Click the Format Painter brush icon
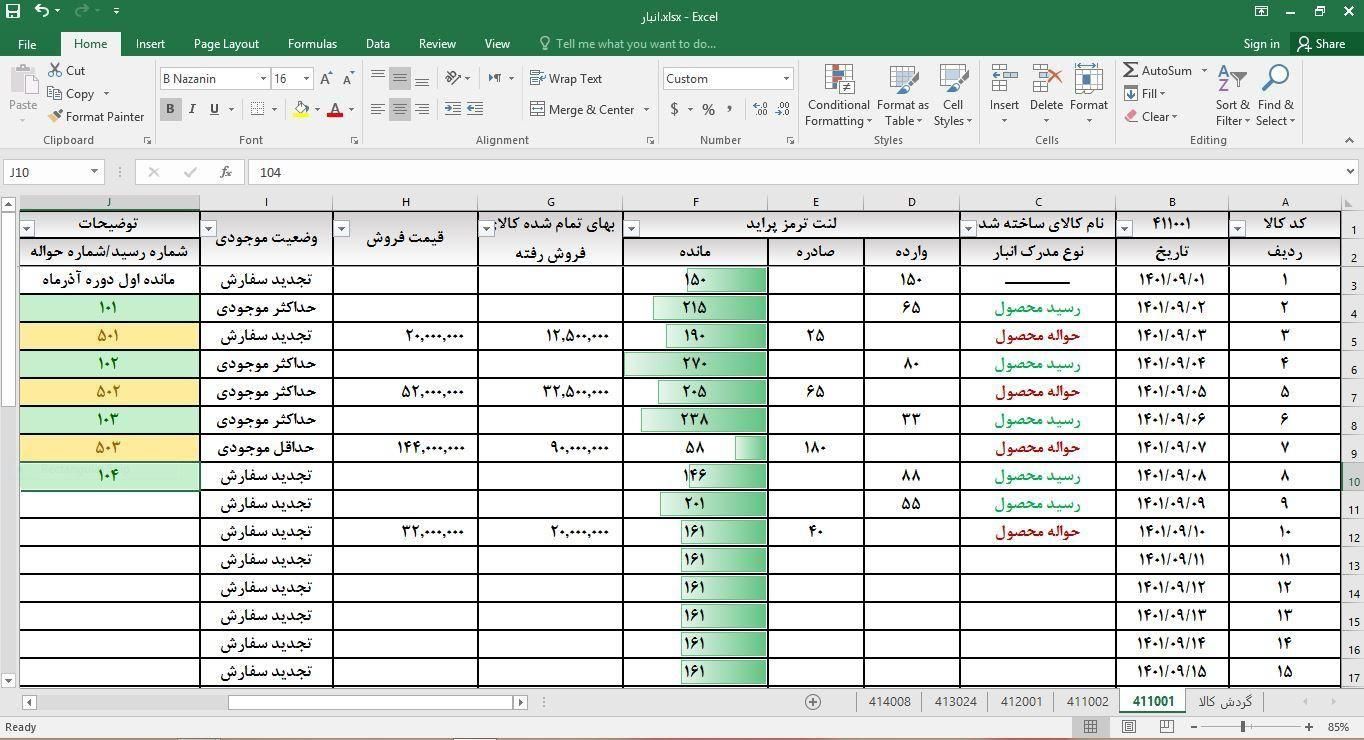This screenshot has height=740, width=1364. pyautogui.click(x=56, y=117)
